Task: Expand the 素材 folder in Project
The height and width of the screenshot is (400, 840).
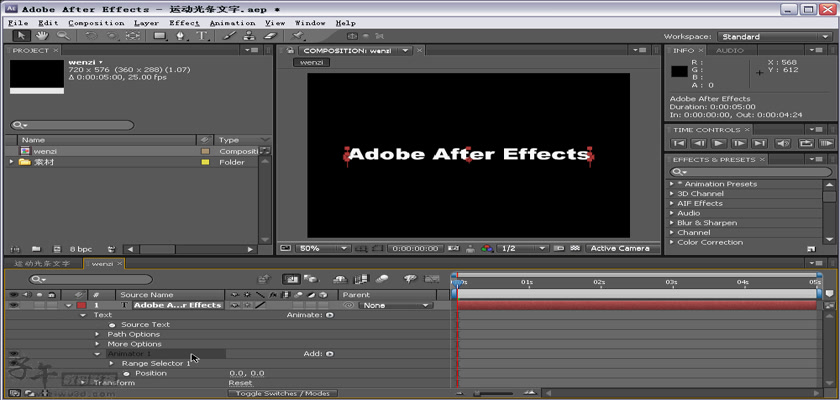Action: pos(12,162)
